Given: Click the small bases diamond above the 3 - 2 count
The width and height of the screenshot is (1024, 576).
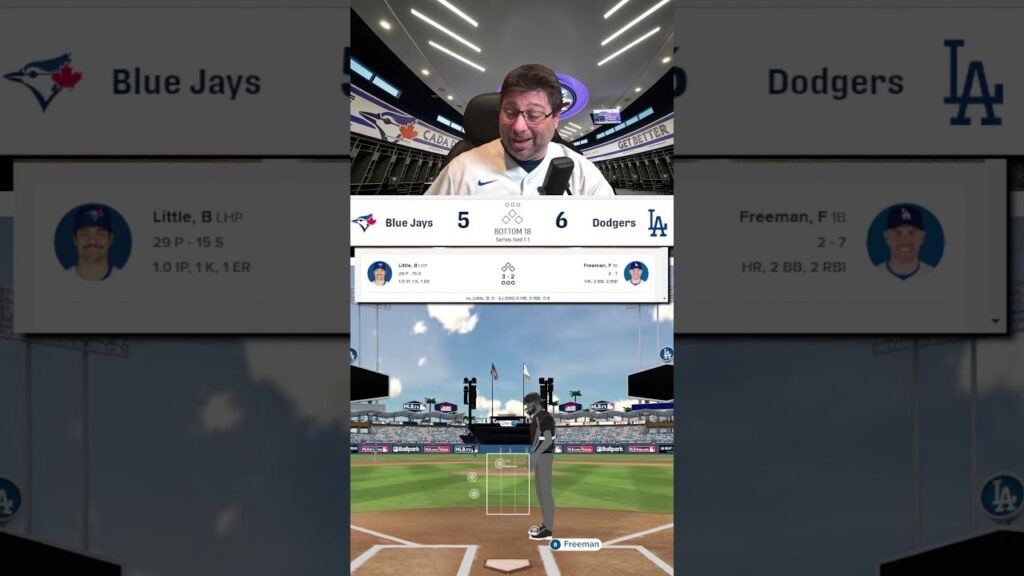Looking at the screenshot, I should click(508, 267).
